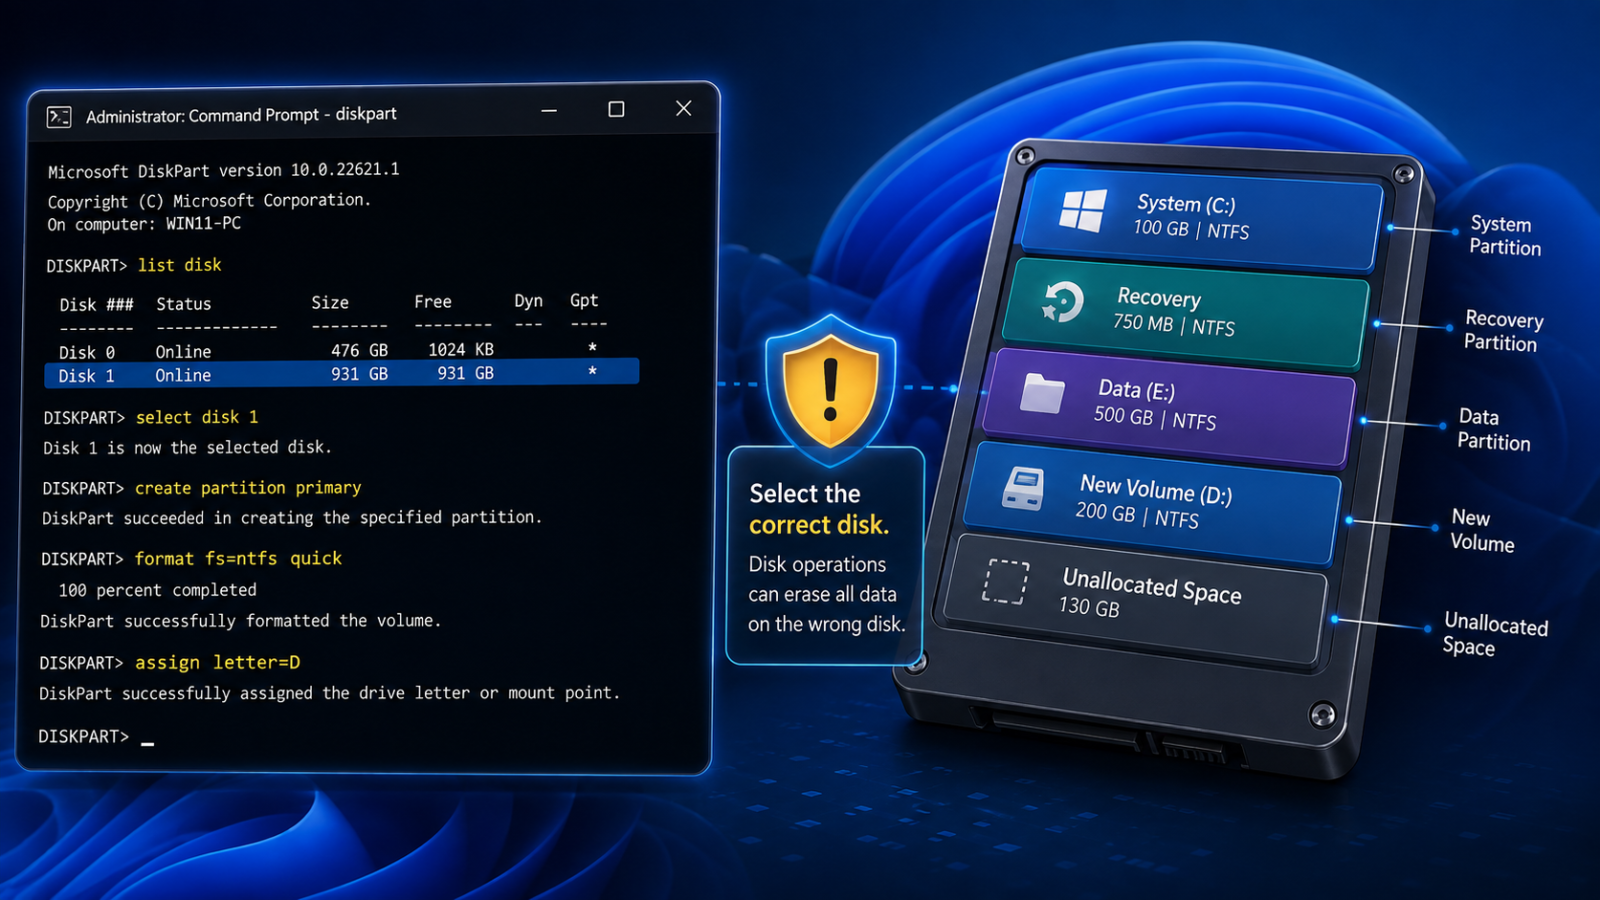This screenshot has width=1600, height=900.
Task: Click '100 percent completed' text
Action: click(157, 590)
